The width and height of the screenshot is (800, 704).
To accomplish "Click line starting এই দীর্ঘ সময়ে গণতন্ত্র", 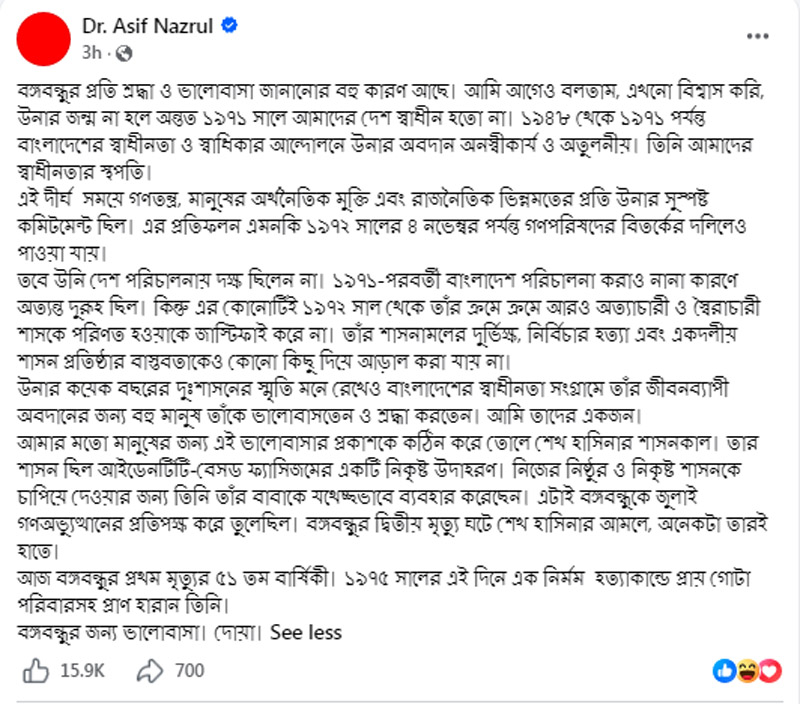I will click(x=363, y=198).
